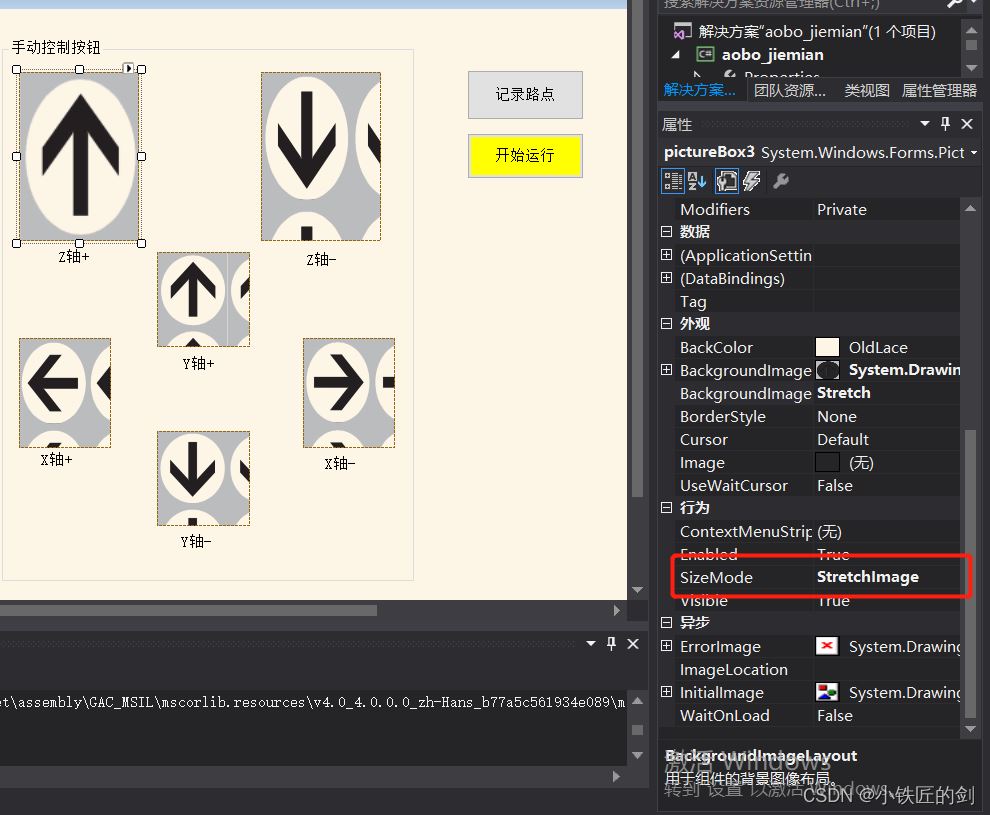Image resolution: width=990 pixels, height=815 pixels.
Task: Select the Cursor Default value
Action: pyautogui.click(x=843, y=439)
